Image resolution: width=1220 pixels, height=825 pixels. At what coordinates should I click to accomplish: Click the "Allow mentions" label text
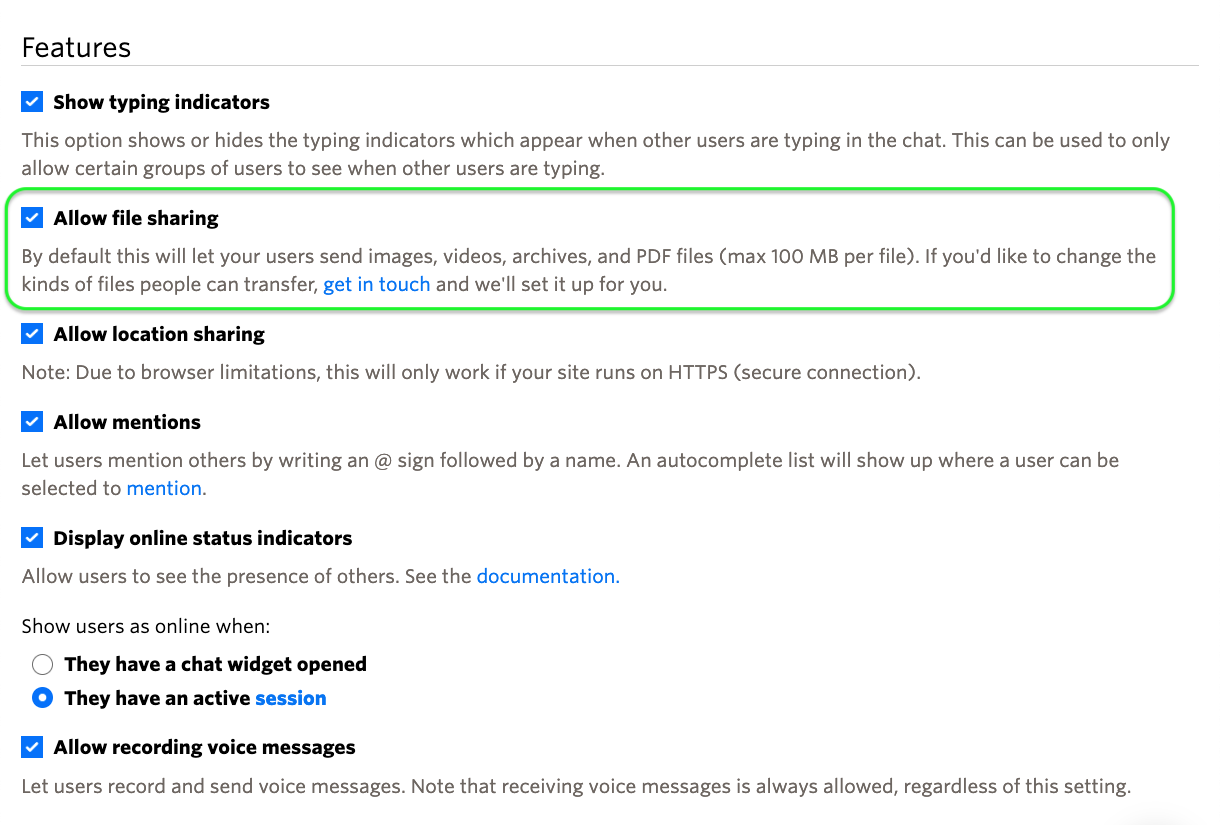click(x=125, y=421)
